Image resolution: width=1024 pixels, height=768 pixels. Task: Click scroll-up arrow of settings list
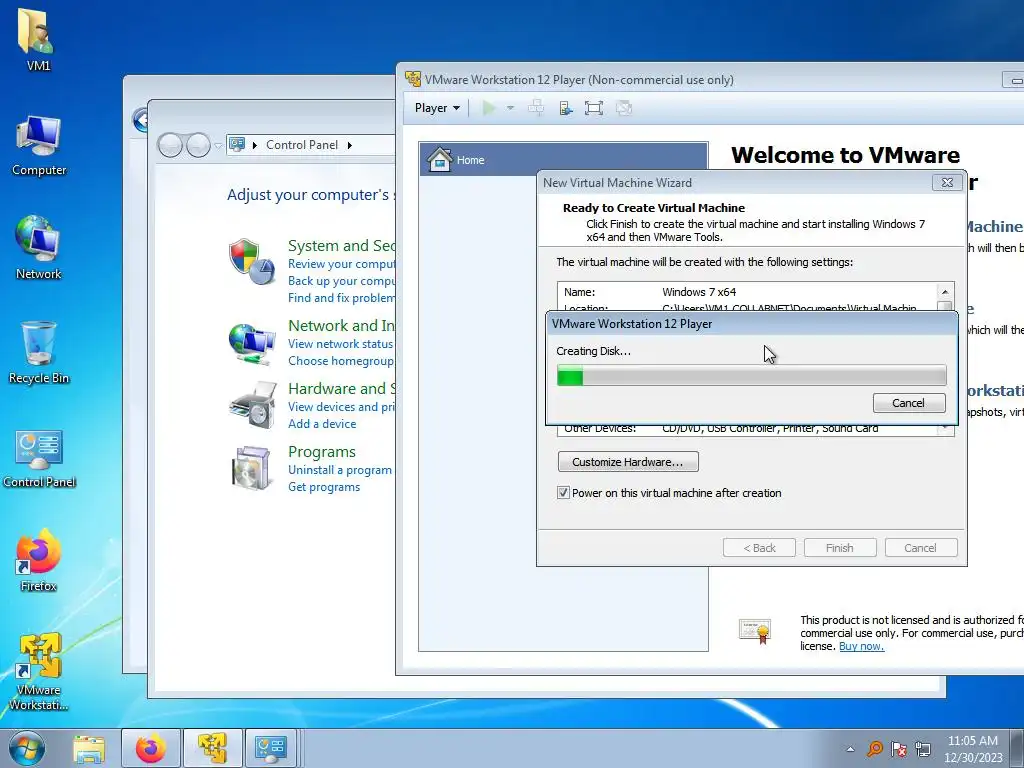pos(945,291)
